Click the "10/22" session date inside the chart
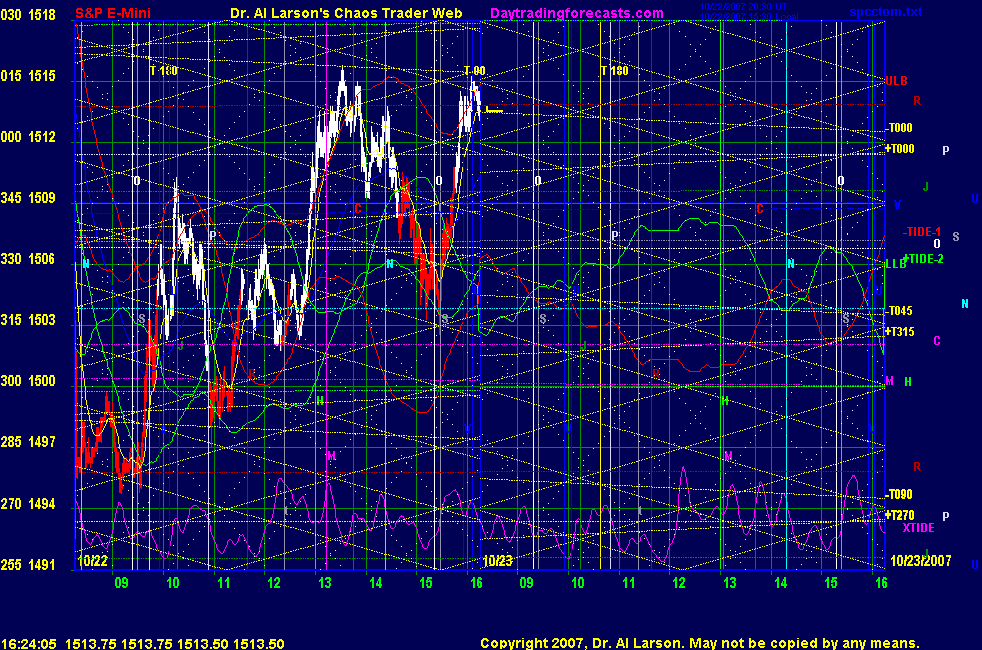This screenshot has height=650, width=982. 93,560
